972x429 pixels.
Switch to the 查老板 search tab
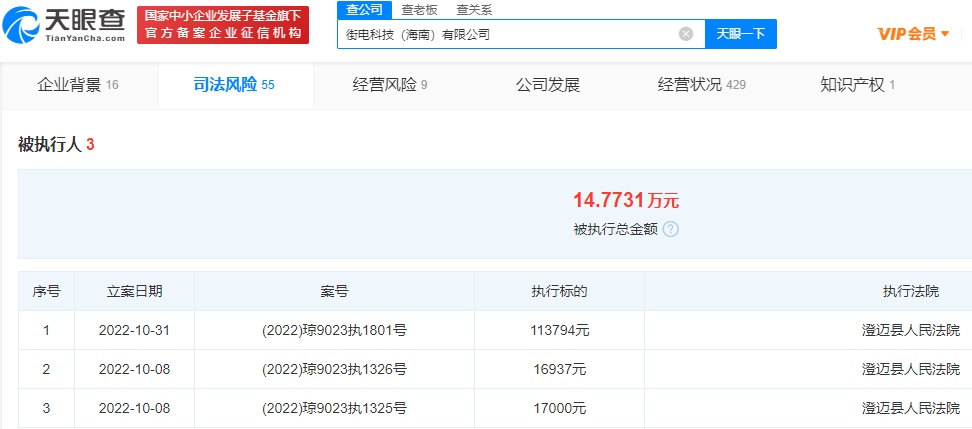tap(419, 10)
